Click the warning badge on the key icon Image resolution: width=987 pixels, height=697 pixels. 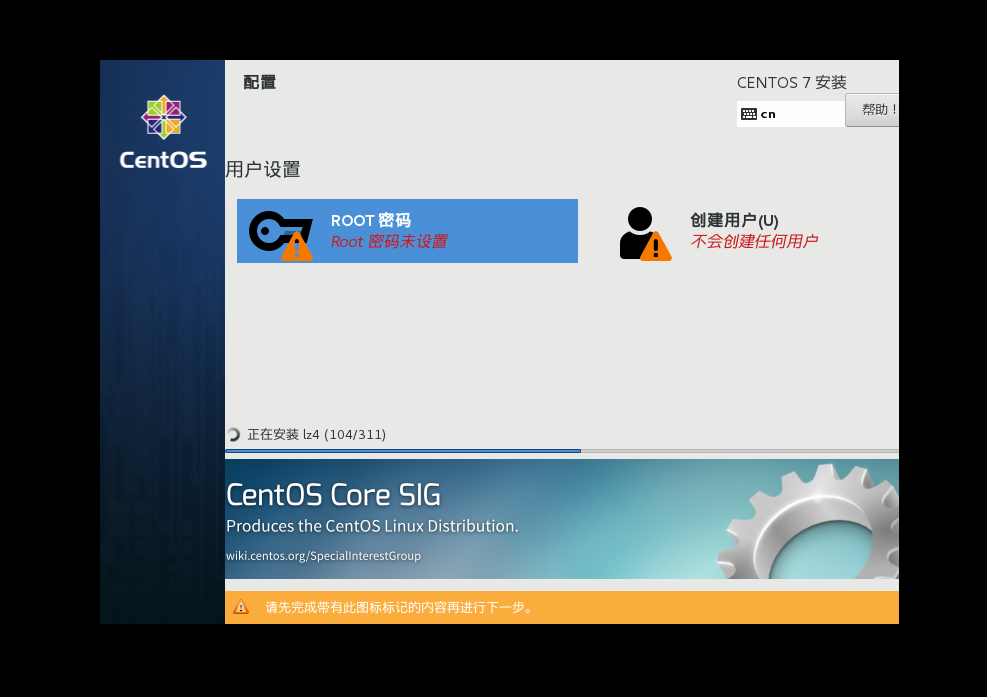tap(296, 246)
